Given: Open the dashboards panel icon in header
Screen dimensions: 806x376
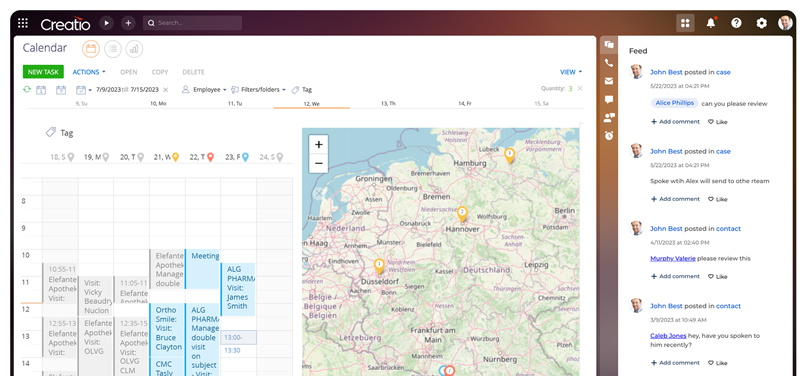Looking at the screenshot, I should (685, 23).
